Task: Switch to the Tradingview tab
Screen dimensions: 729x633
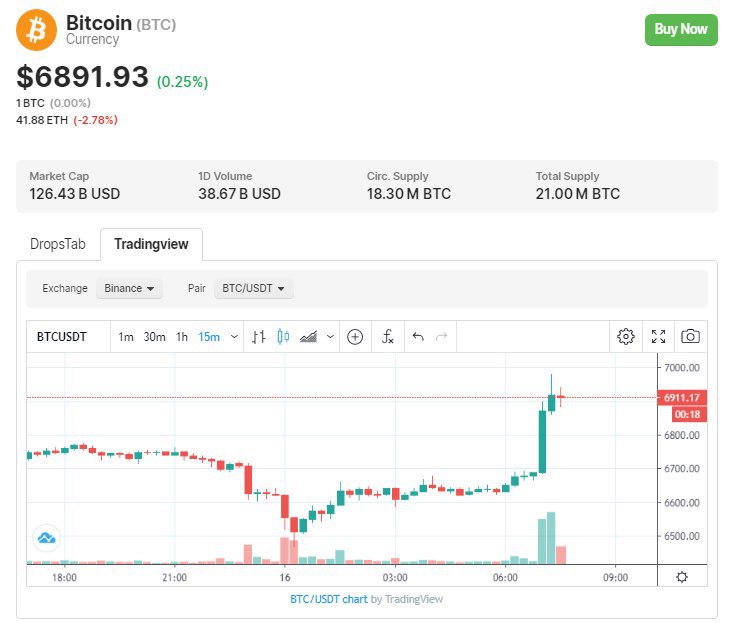Action: pos(152,244)
